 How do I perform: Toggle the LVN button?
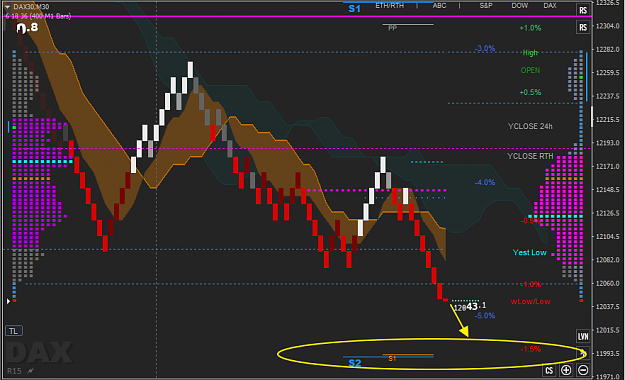[583, 337]
